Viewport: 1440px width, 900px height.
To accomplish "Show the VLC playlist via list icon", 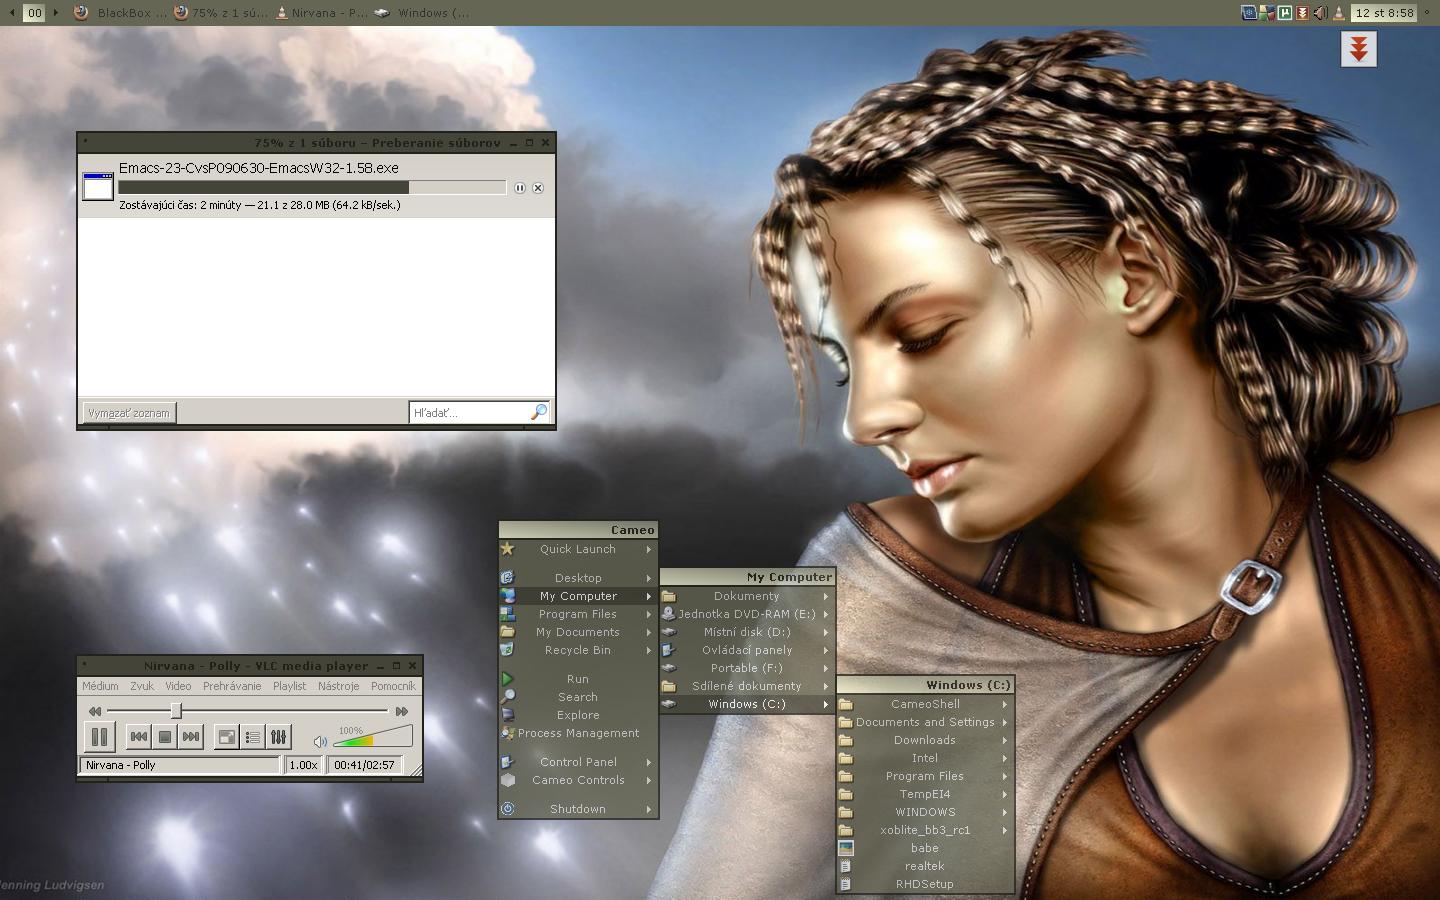I will click(253, 737).
